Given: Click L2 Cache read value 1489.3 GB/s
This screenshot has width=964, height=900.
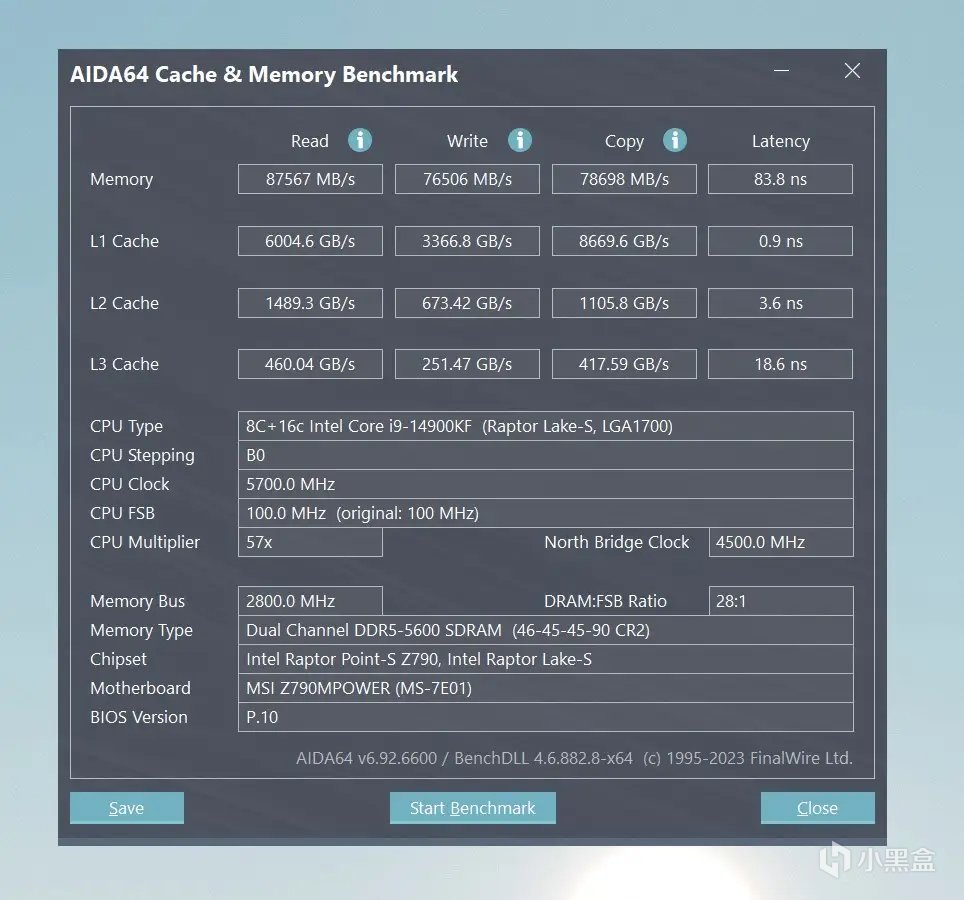Looking at the screenshot, I should pos(310,303).
